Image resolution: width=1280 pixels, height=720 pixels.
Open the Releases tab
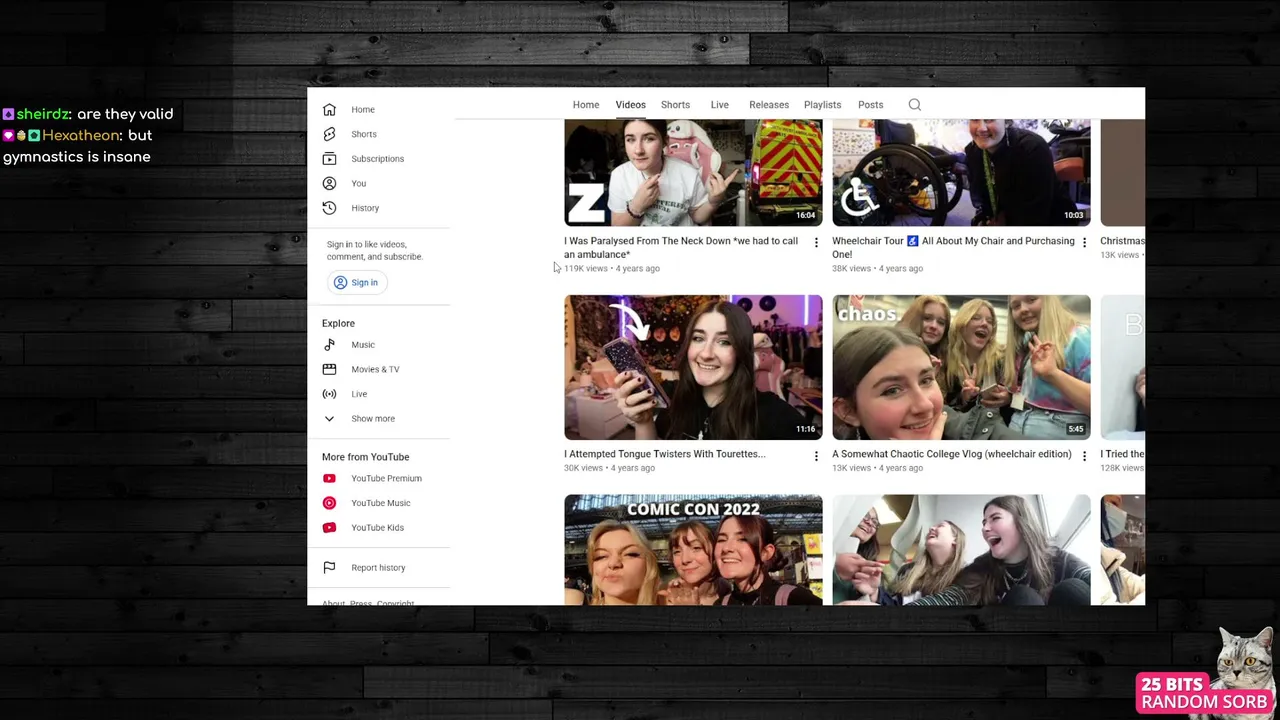(769, 104)
